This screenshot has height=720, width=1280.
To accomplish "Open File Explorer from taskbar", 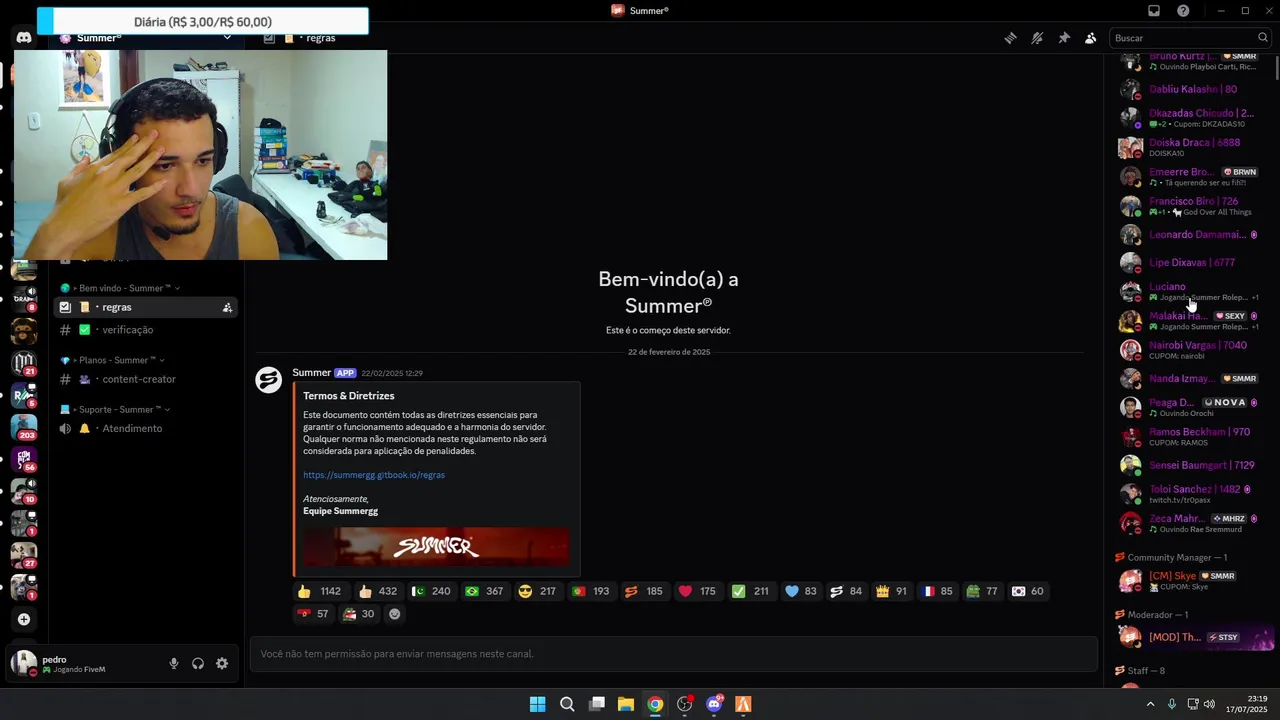I will (625, 704).
